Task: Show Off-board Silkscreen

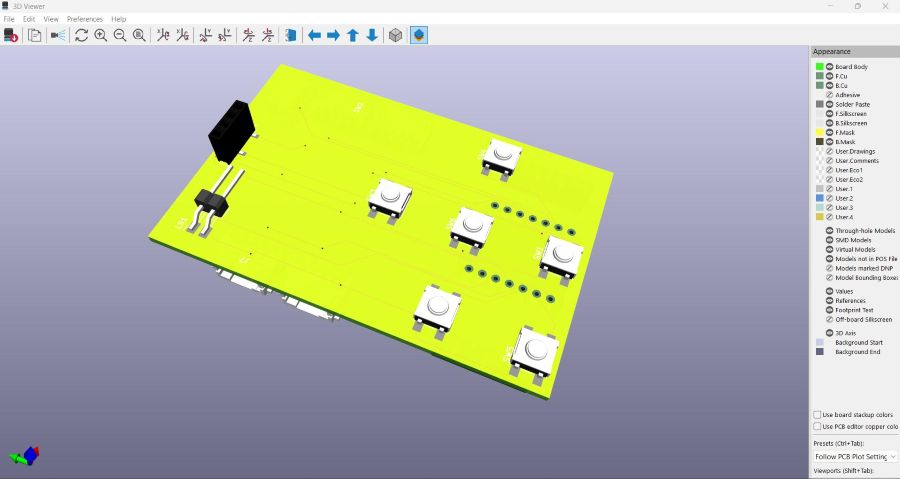Action: click(x=829, y=320)
